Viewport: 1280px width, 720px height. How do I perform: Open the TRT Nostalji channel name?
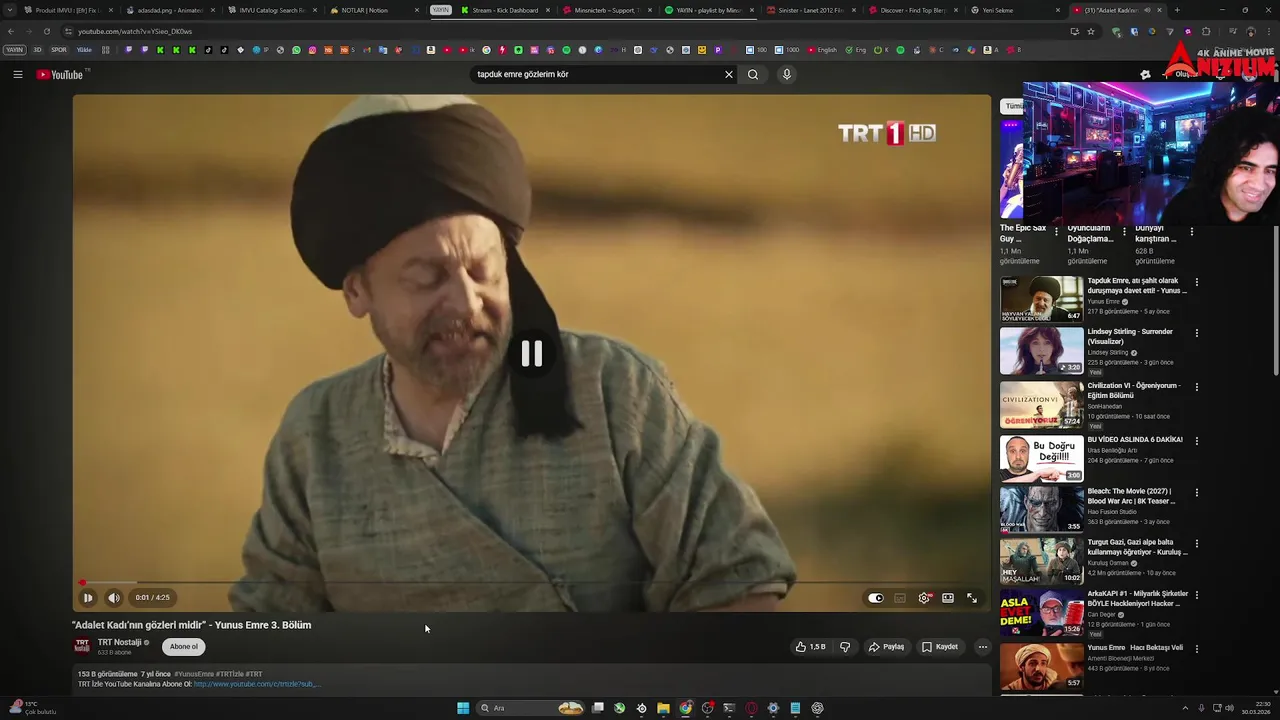click(119, 642)
